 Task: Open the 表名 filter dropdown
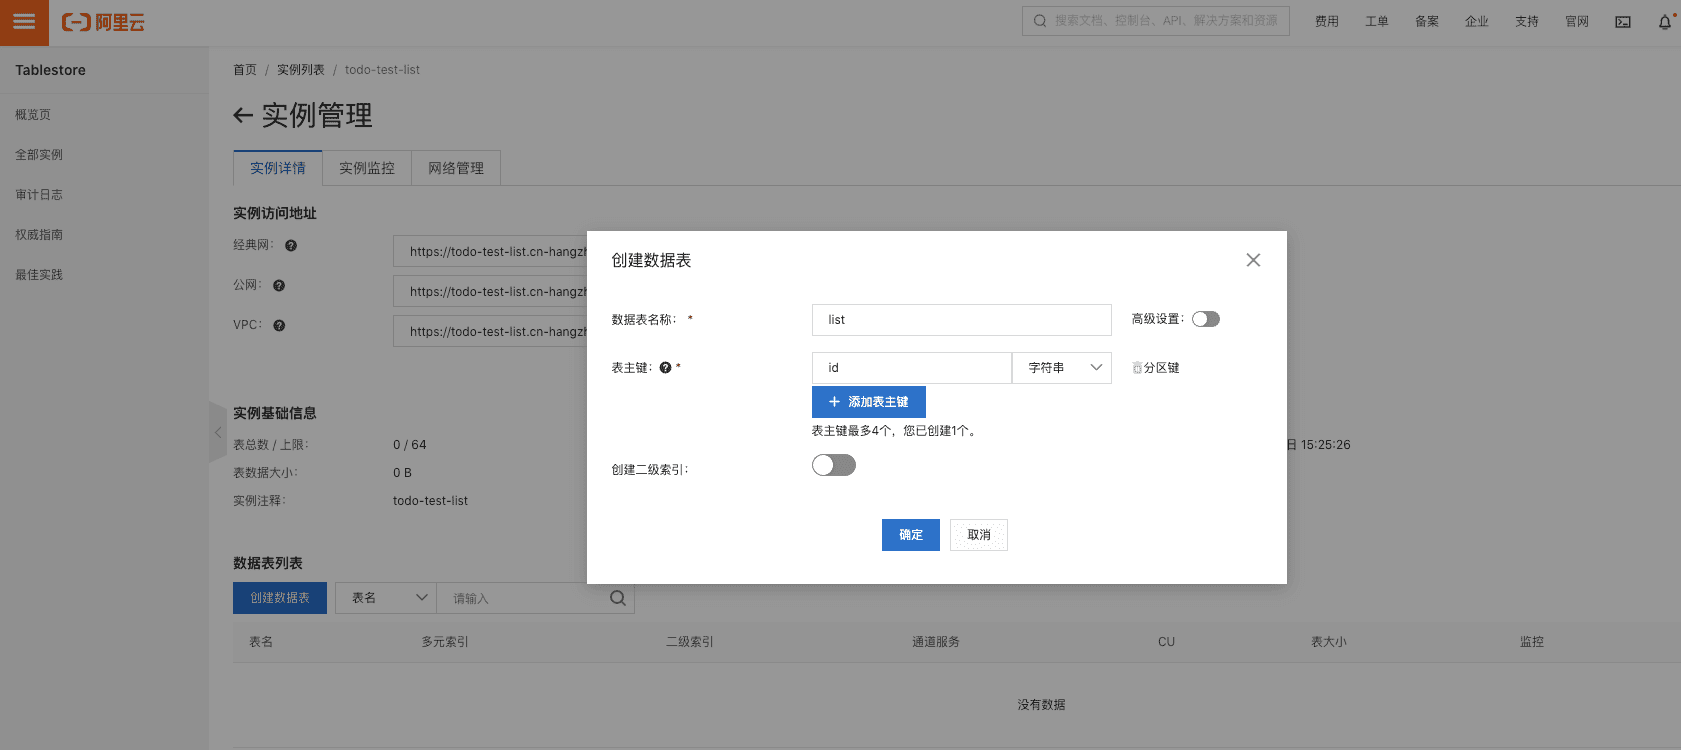[386, 598]
